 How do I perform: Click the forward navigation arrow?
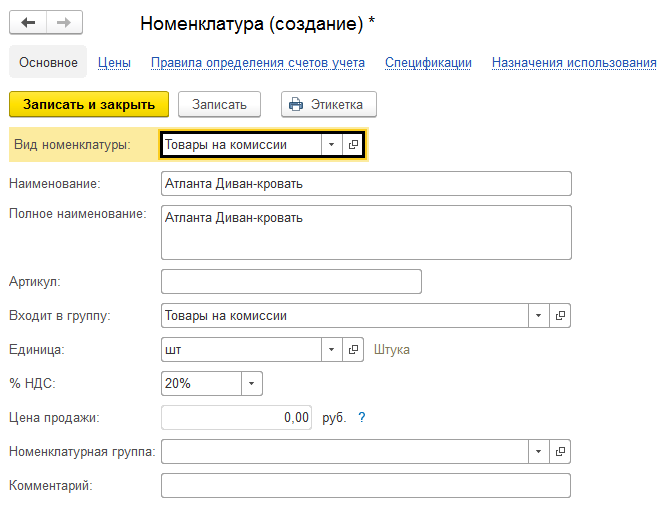[64, 22]
